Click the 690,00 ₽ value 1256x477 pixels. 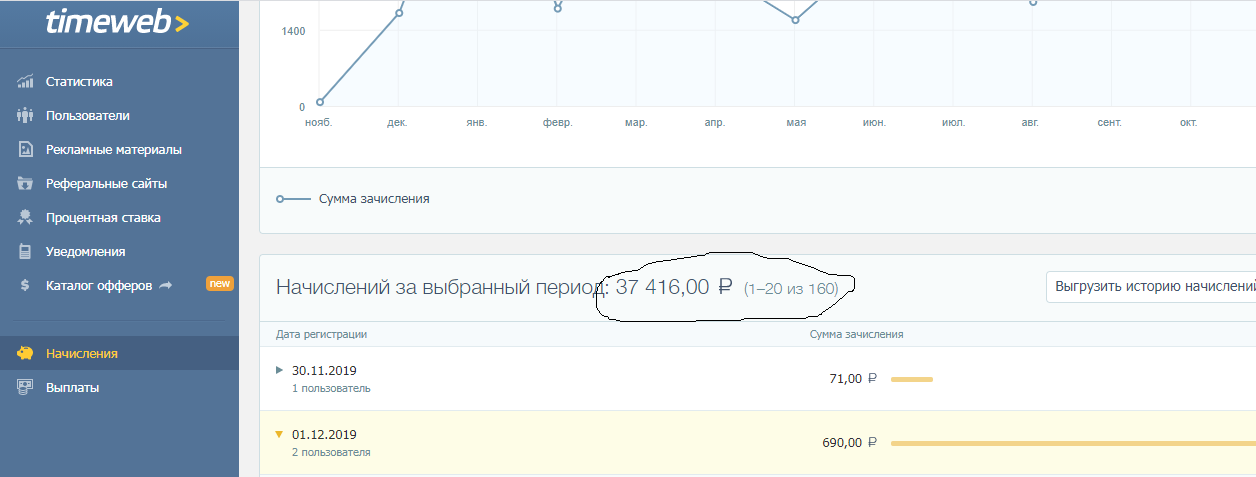click(849, 442)
